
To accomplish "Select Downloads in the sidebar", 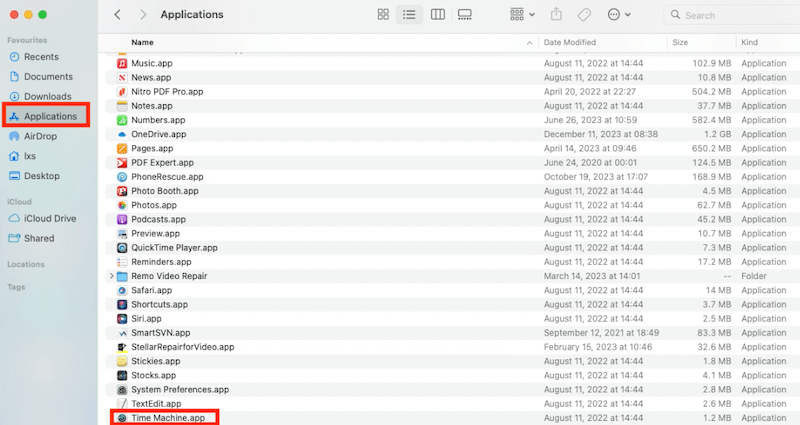I will (x=47, y=96).
